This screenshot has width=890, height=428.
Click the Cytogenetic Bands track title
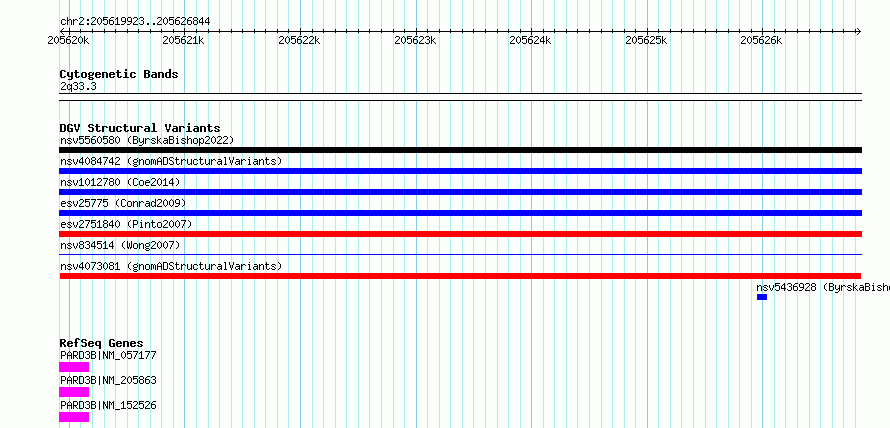point(119,74)
